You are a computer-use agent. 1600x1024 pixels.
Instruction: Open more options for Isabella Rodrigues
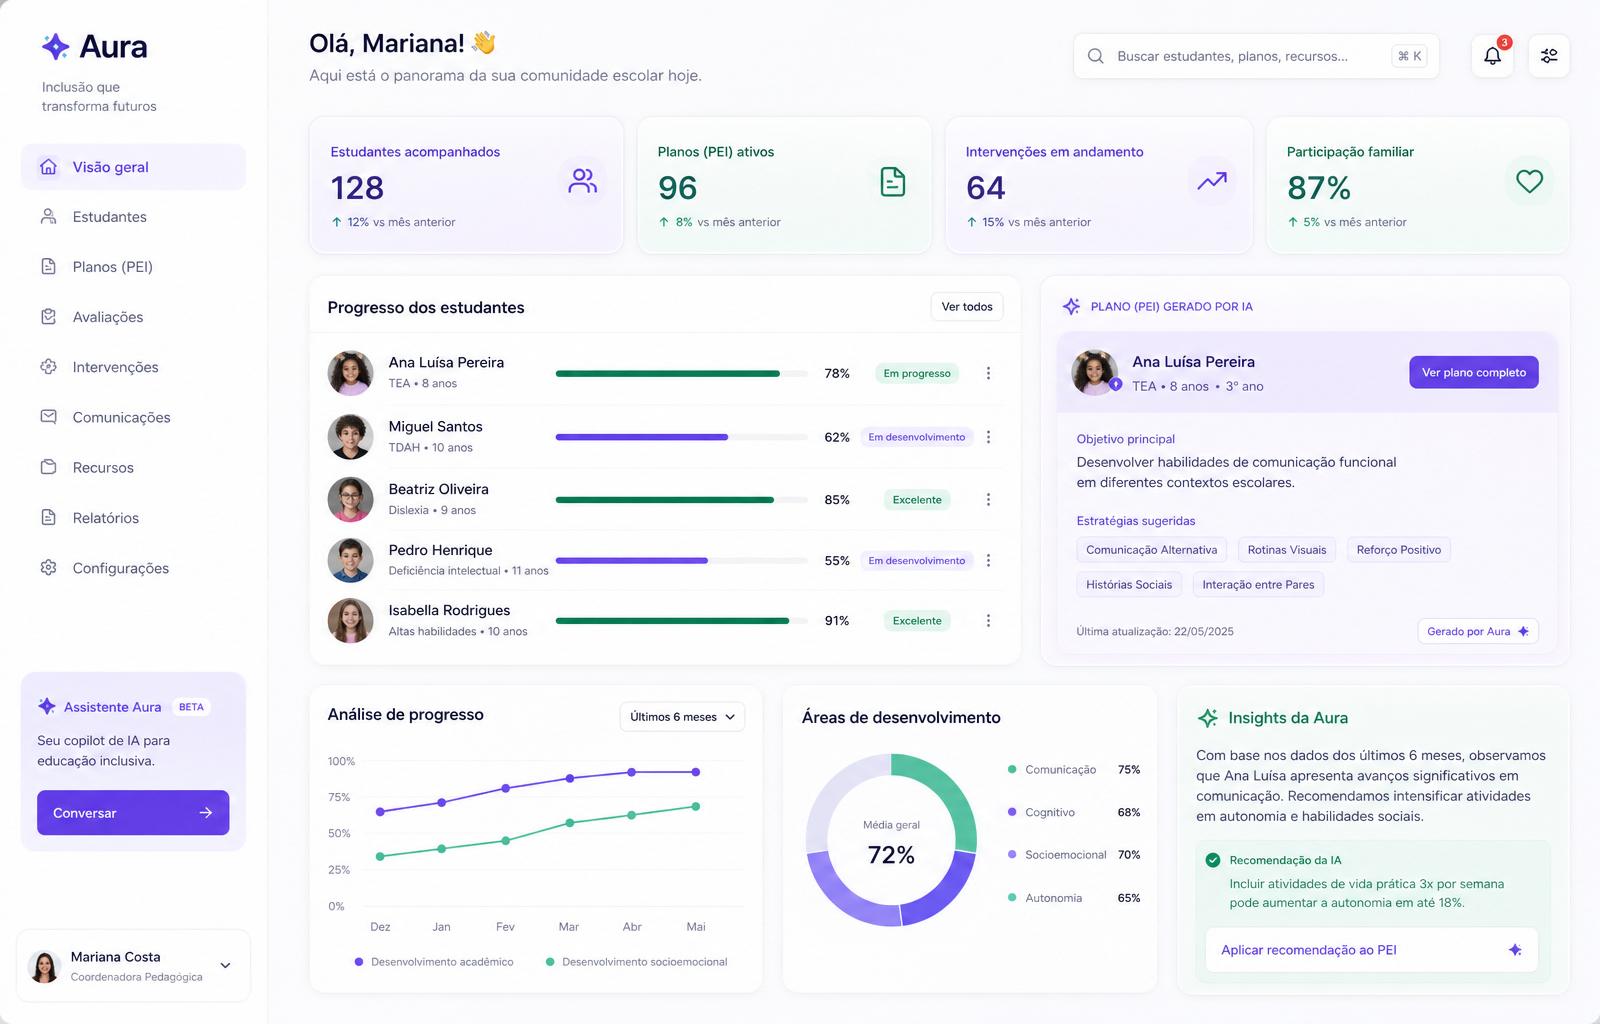point(988,620)
